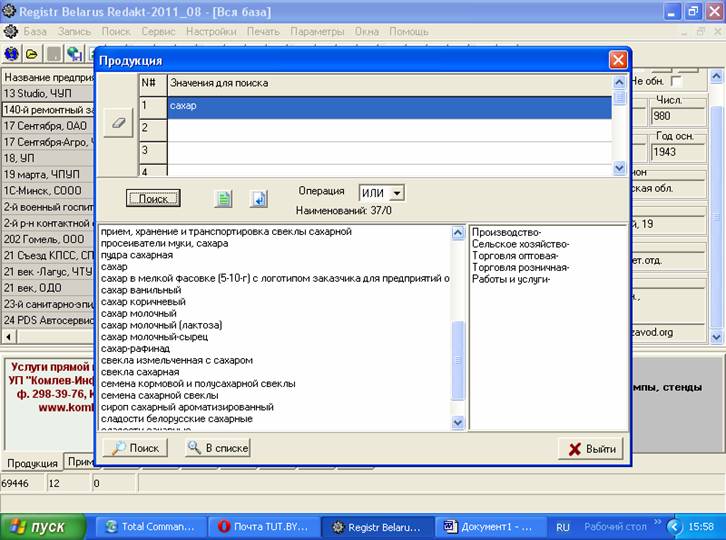Open the Настройки menu
Image resolution: width=726 pixels, height=540 pixels.
pos(211,31)
